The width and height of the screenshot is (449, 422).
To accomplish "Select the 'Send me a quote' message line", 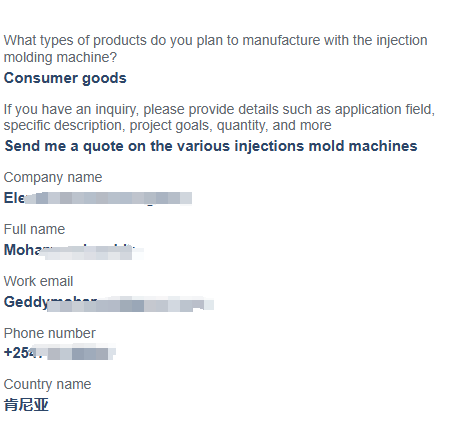I will (x=211, y=146).
